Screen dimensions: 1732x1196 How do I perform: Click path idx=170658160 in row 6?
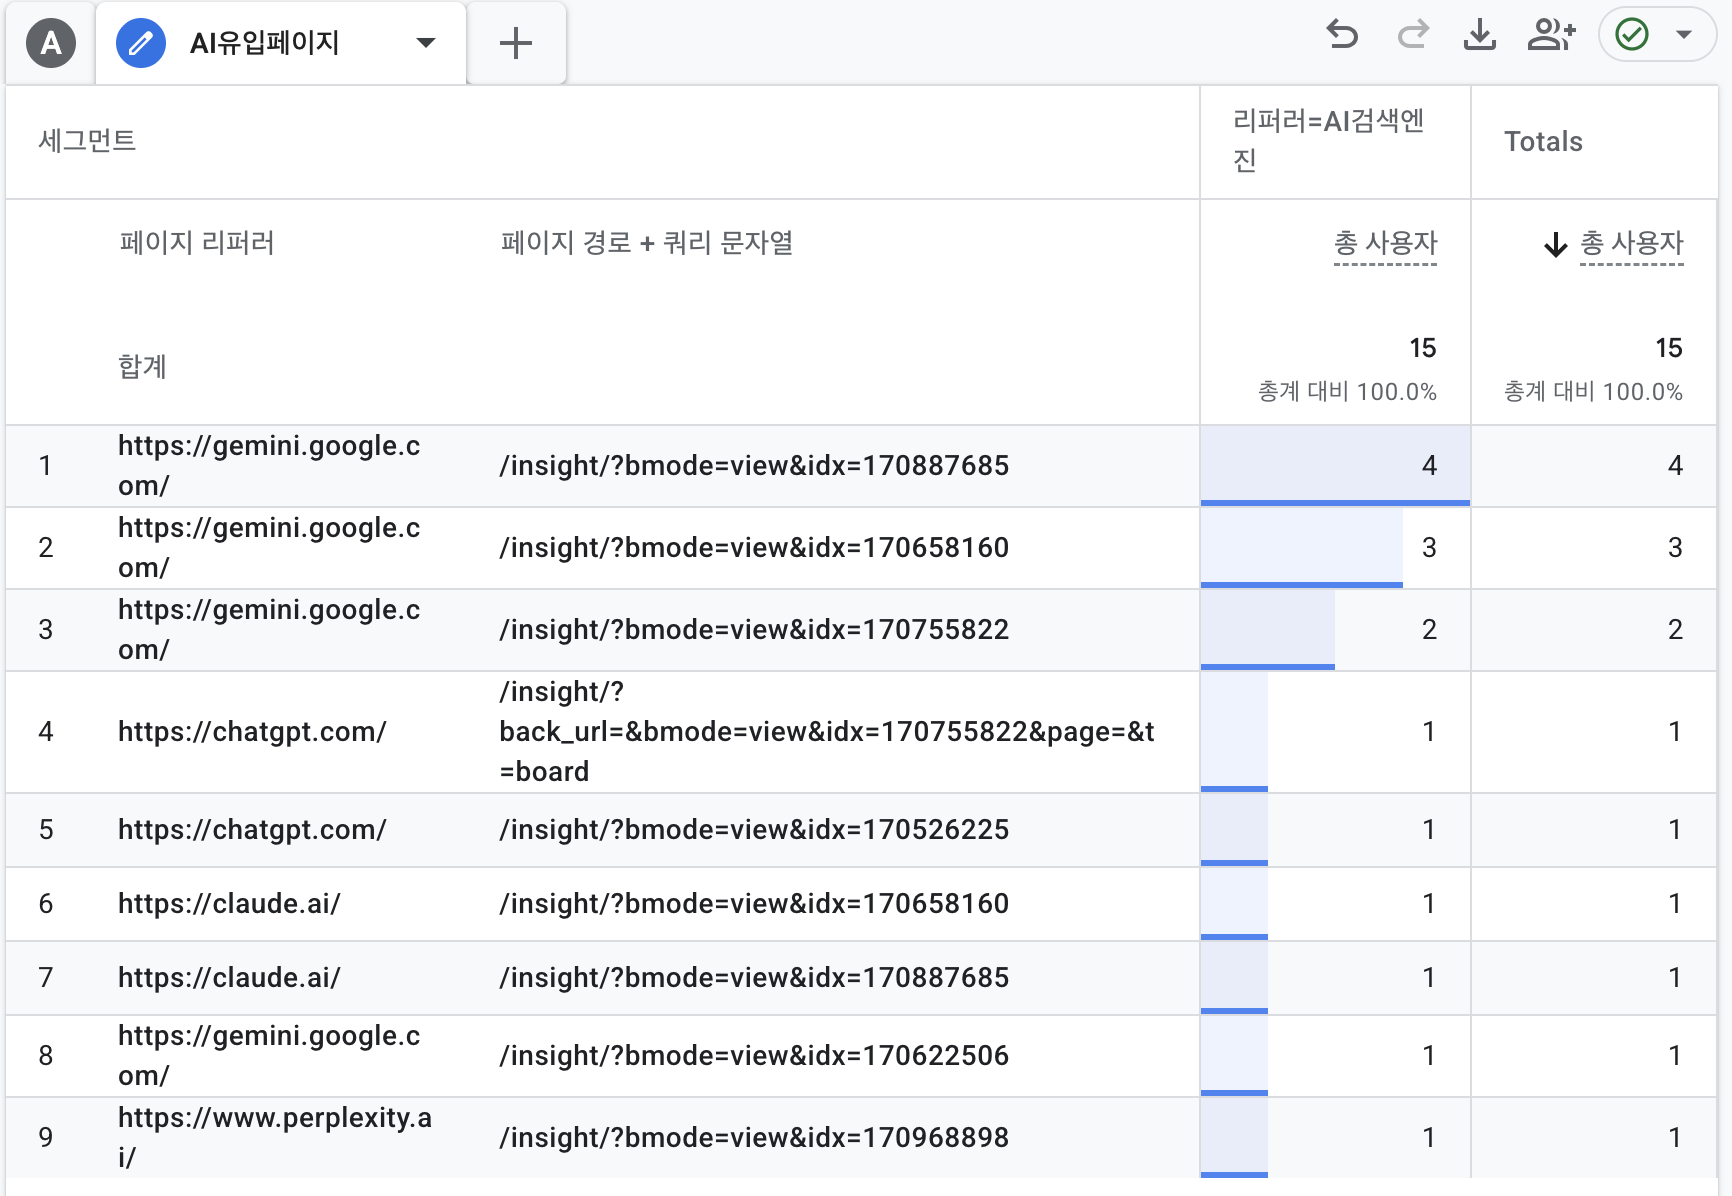click(x=754, y=903)
